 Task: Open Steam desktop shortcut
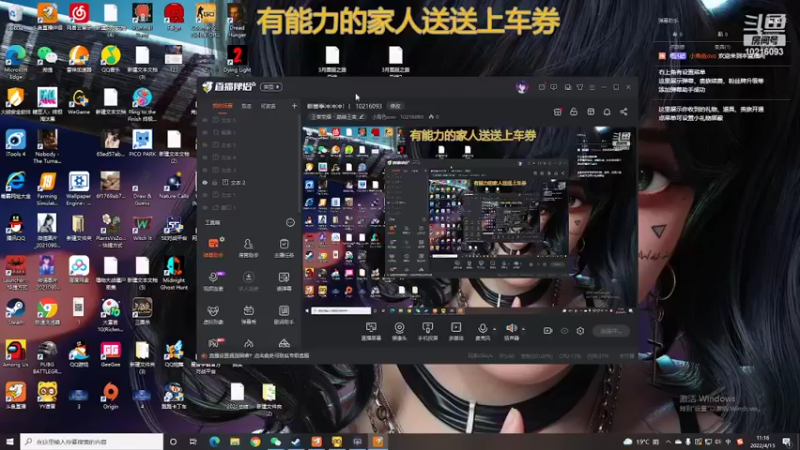(x=15, y=312)
